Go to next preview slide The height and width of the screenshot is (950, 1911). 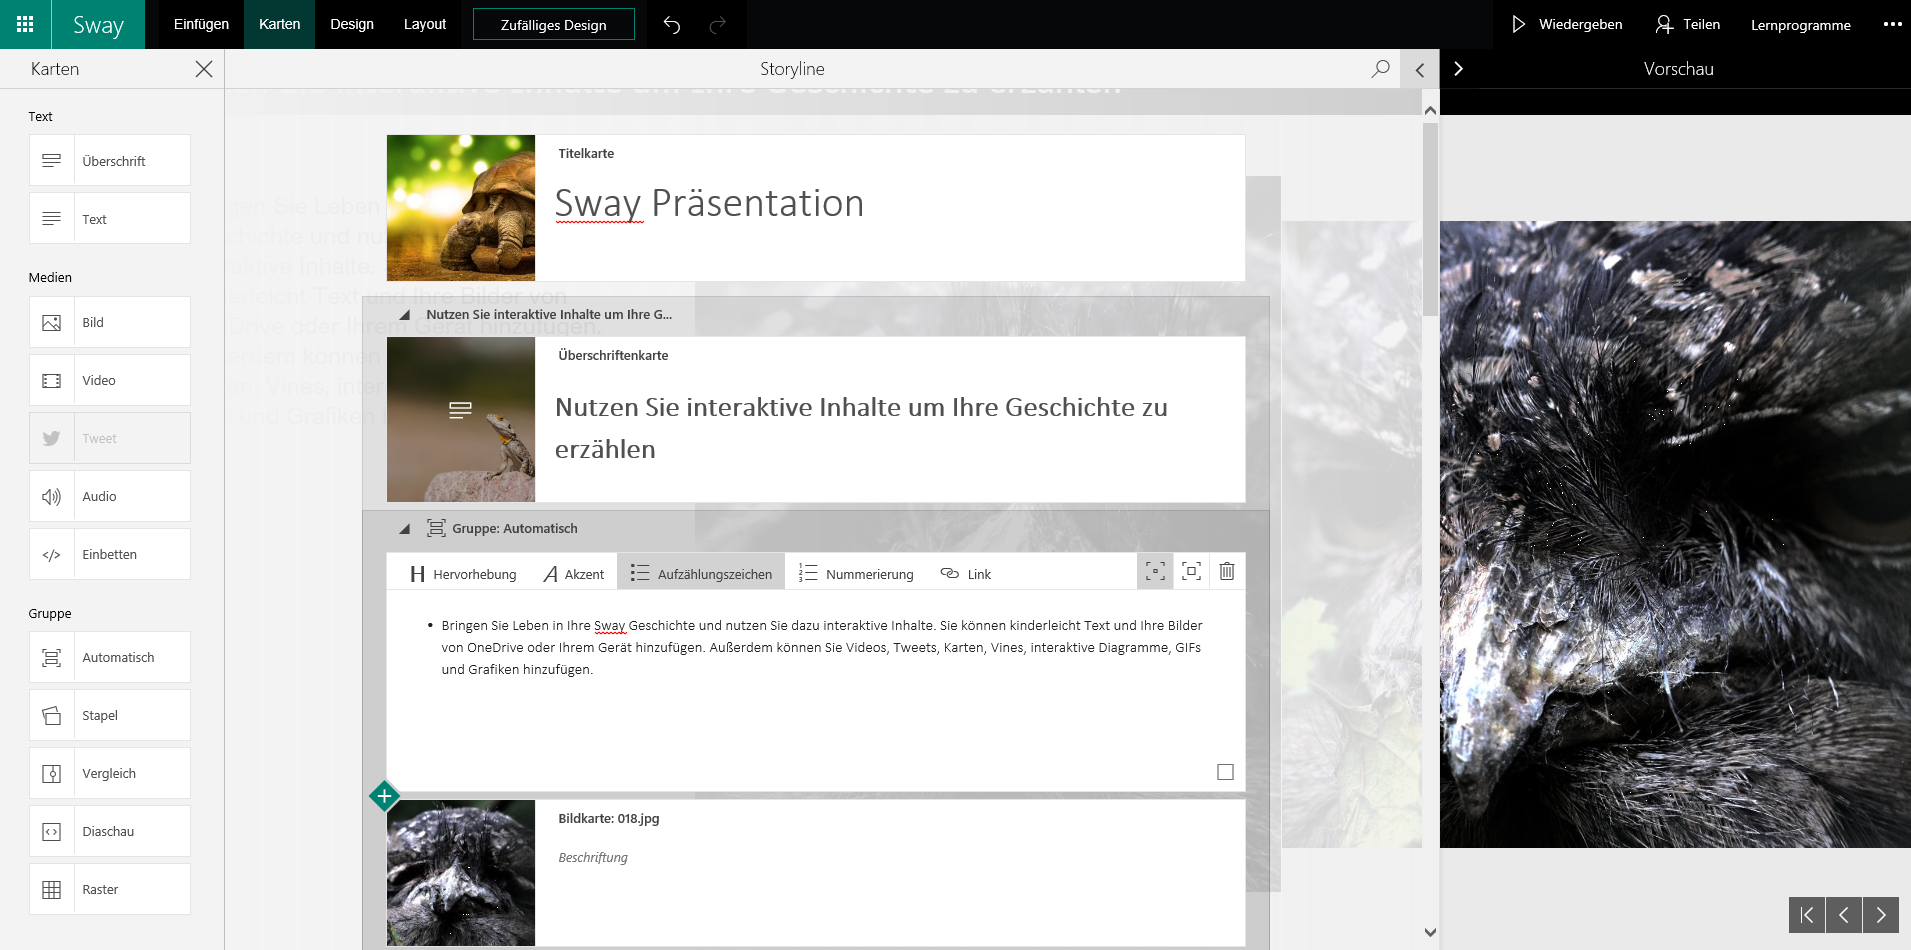click(1881, 914)
